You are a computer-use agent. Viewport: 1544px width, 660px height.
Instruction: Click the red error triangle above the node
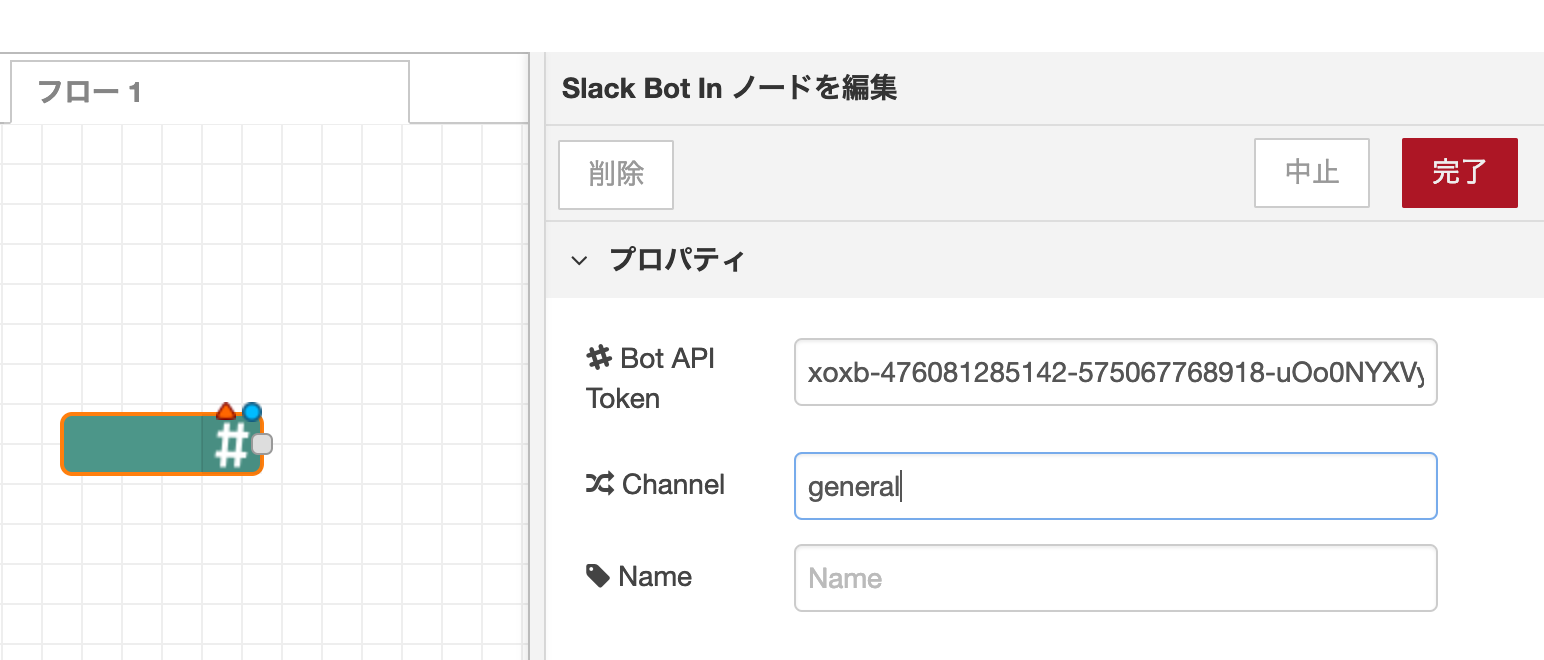[x=226, y=410]
